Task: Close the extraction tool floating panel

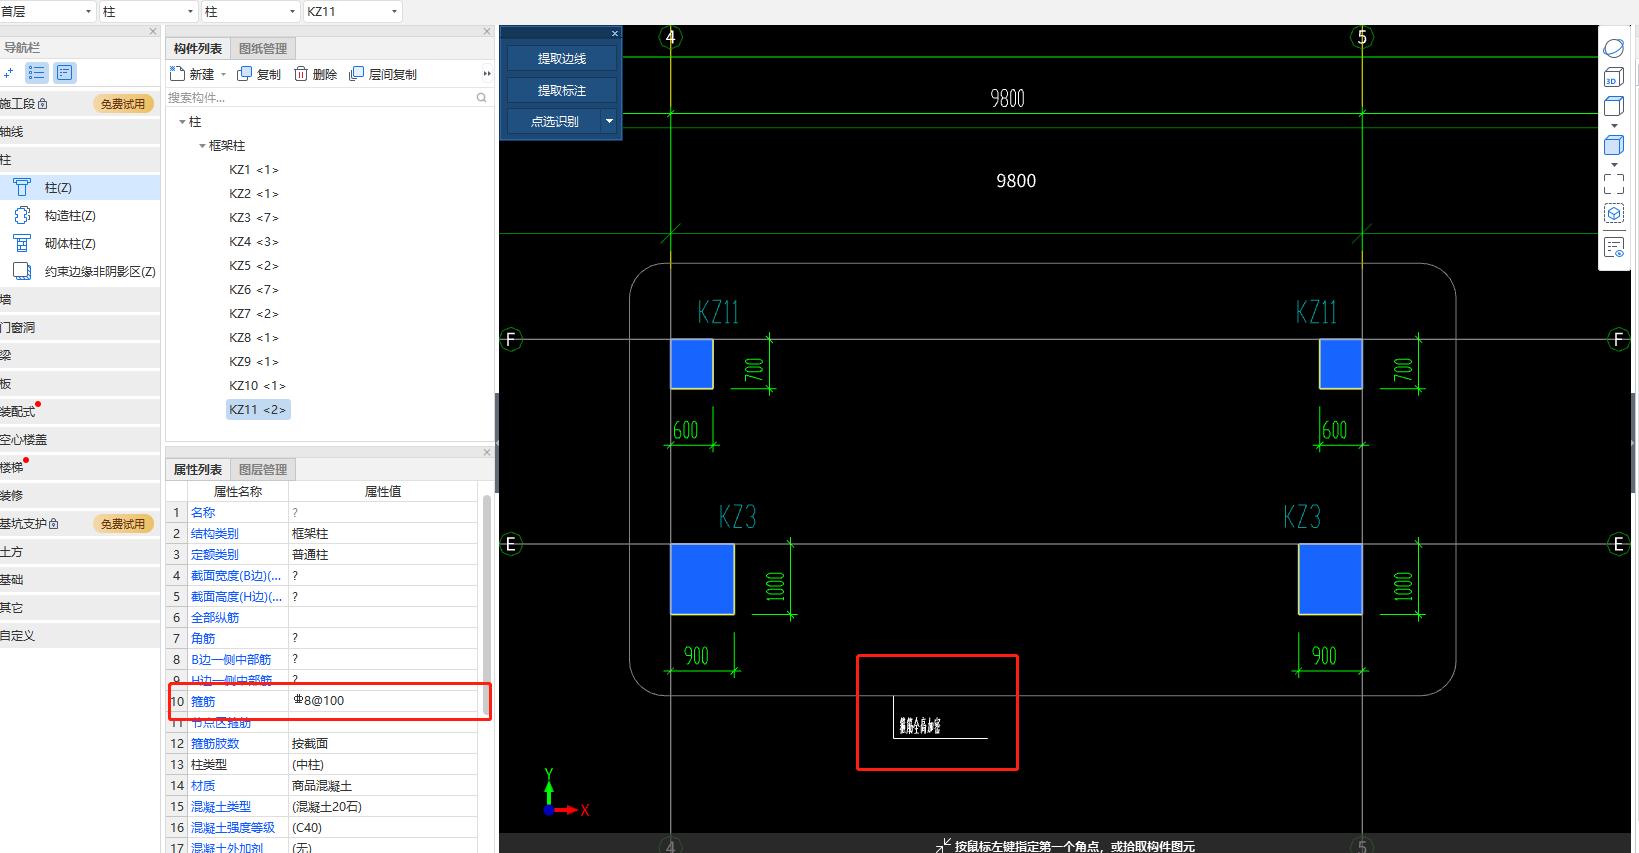Action: click(615, 33)
